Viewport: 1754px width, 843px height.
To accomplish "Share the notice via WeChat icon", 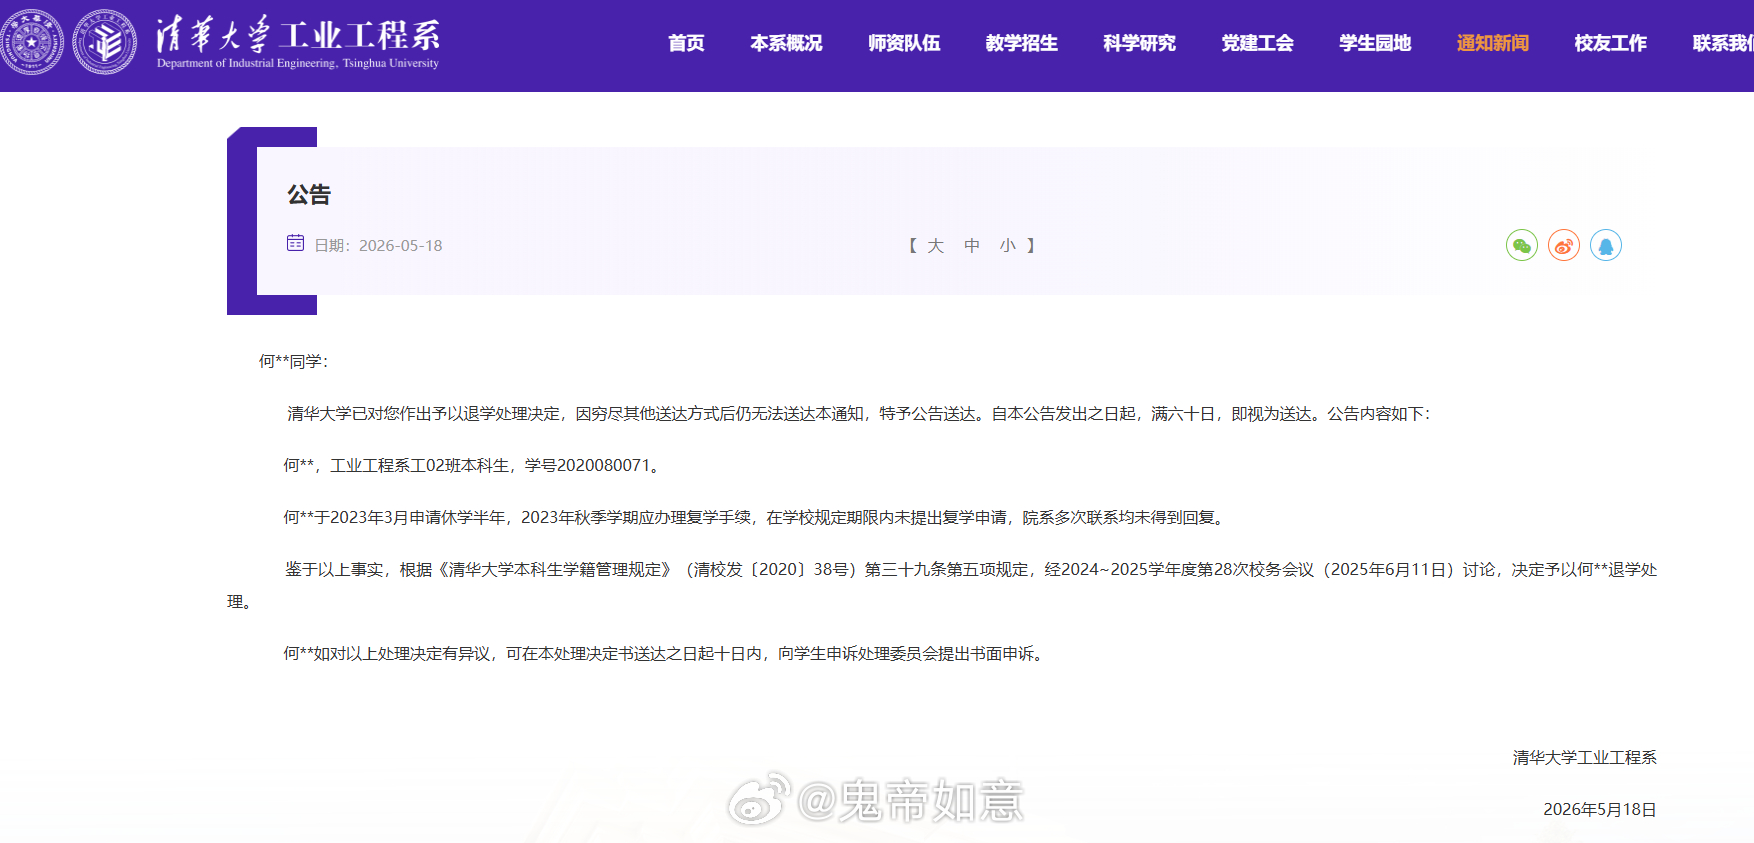I will pos(1522,245).
